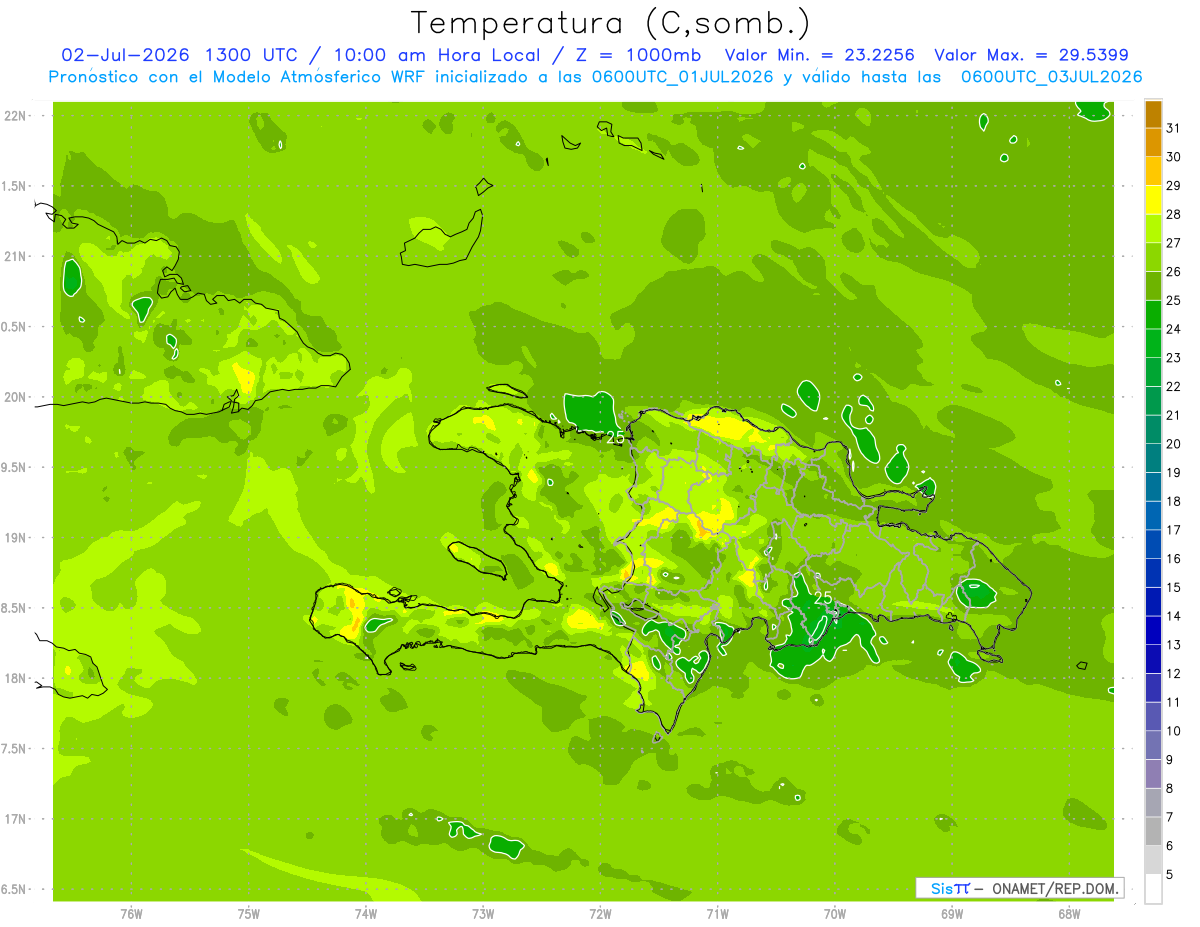
Task: Click the '31' value on the color scale
Action: point(1174,128)
